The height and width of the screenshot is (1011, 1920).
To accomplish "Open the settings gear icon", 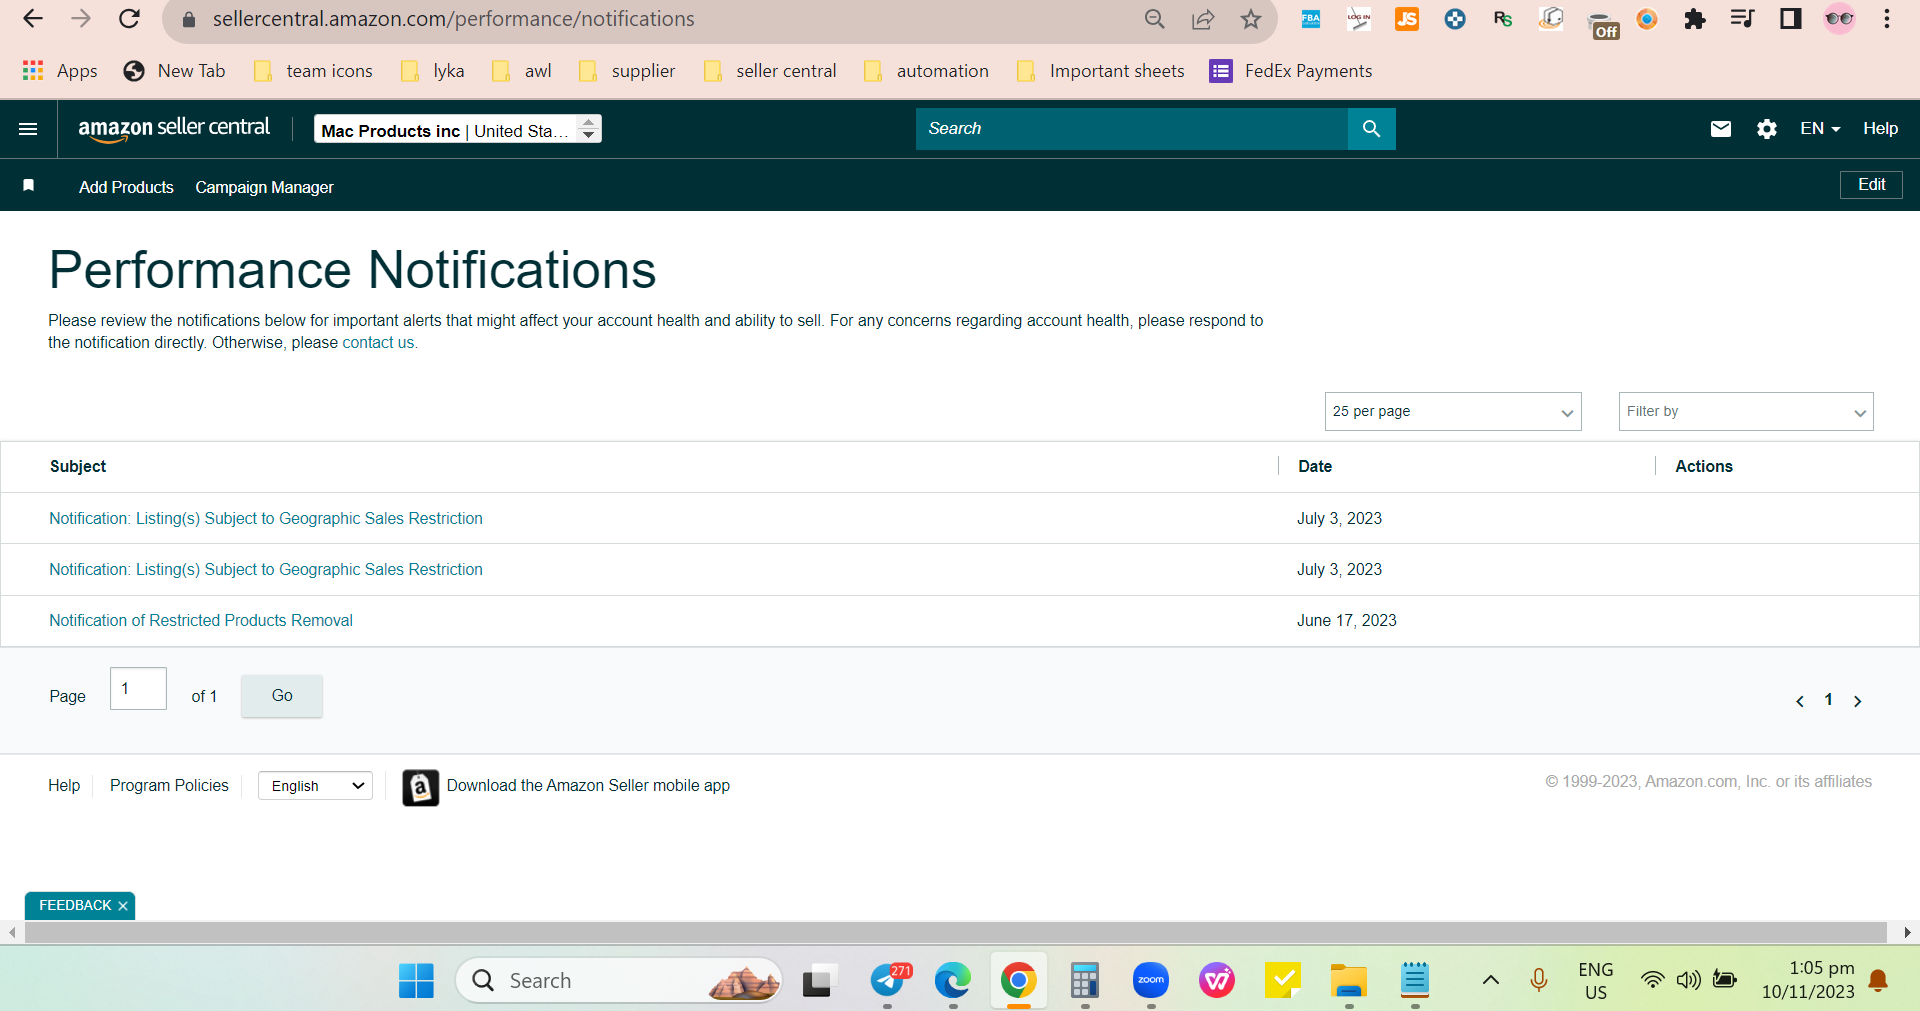I will click(1766, 129).
